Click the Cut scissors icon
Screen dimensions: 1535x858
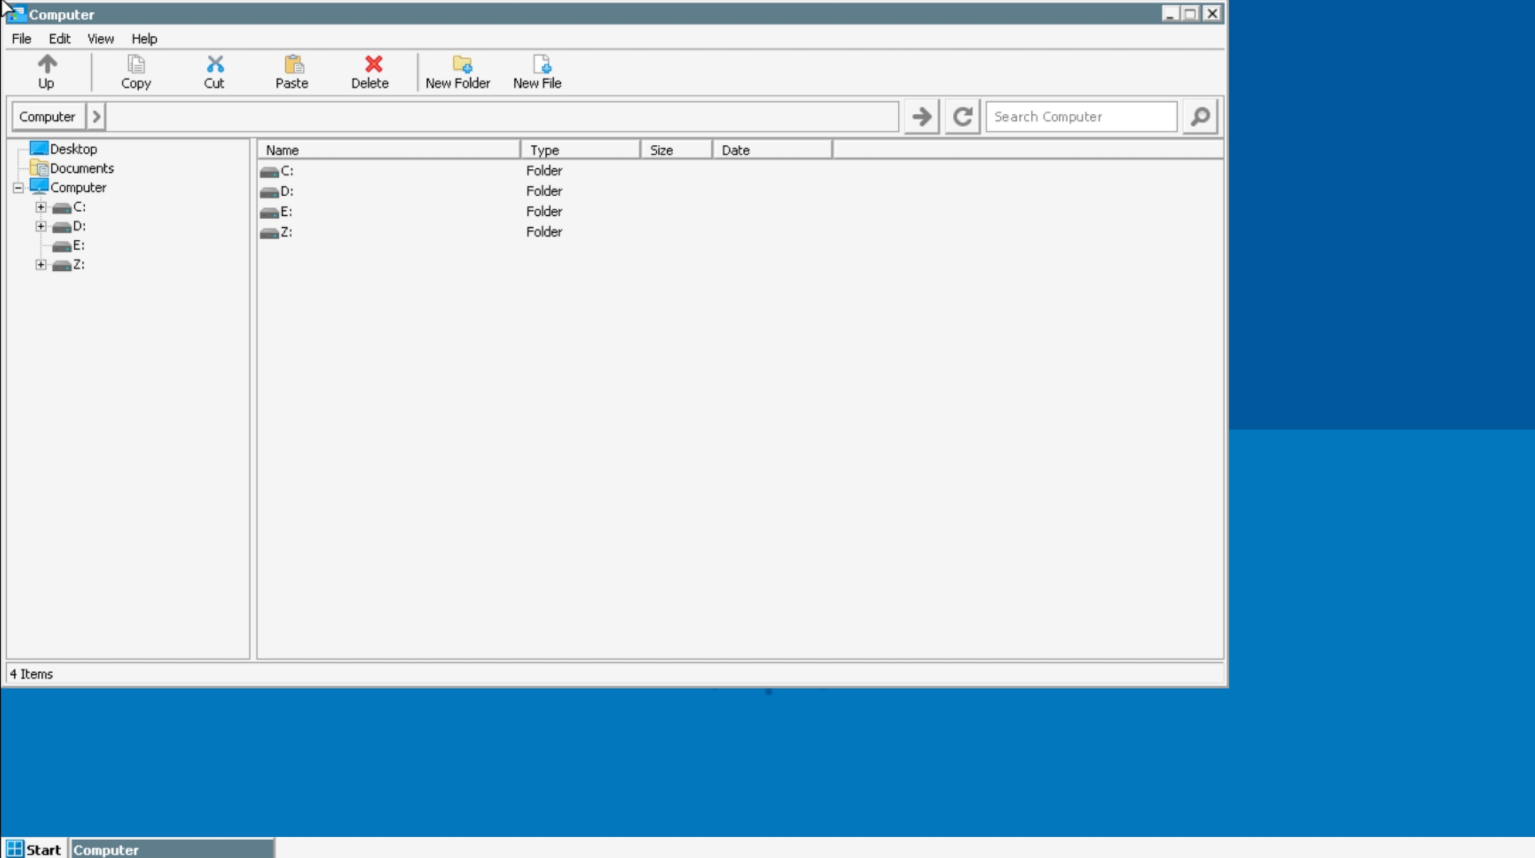click(x=214, y=65)
